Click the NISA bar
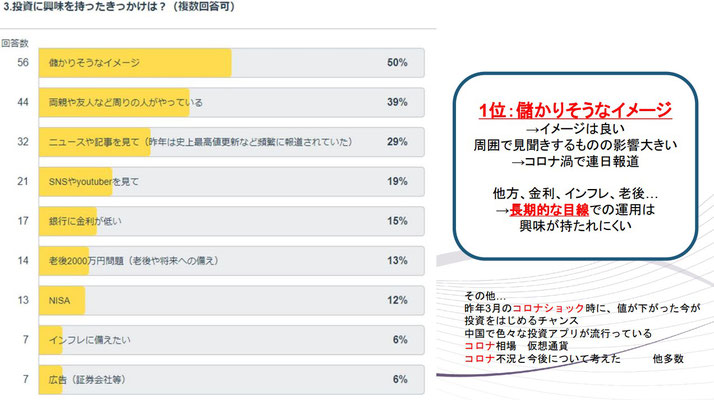The height and width of the screenshot is (400, 714). [231, 300]
